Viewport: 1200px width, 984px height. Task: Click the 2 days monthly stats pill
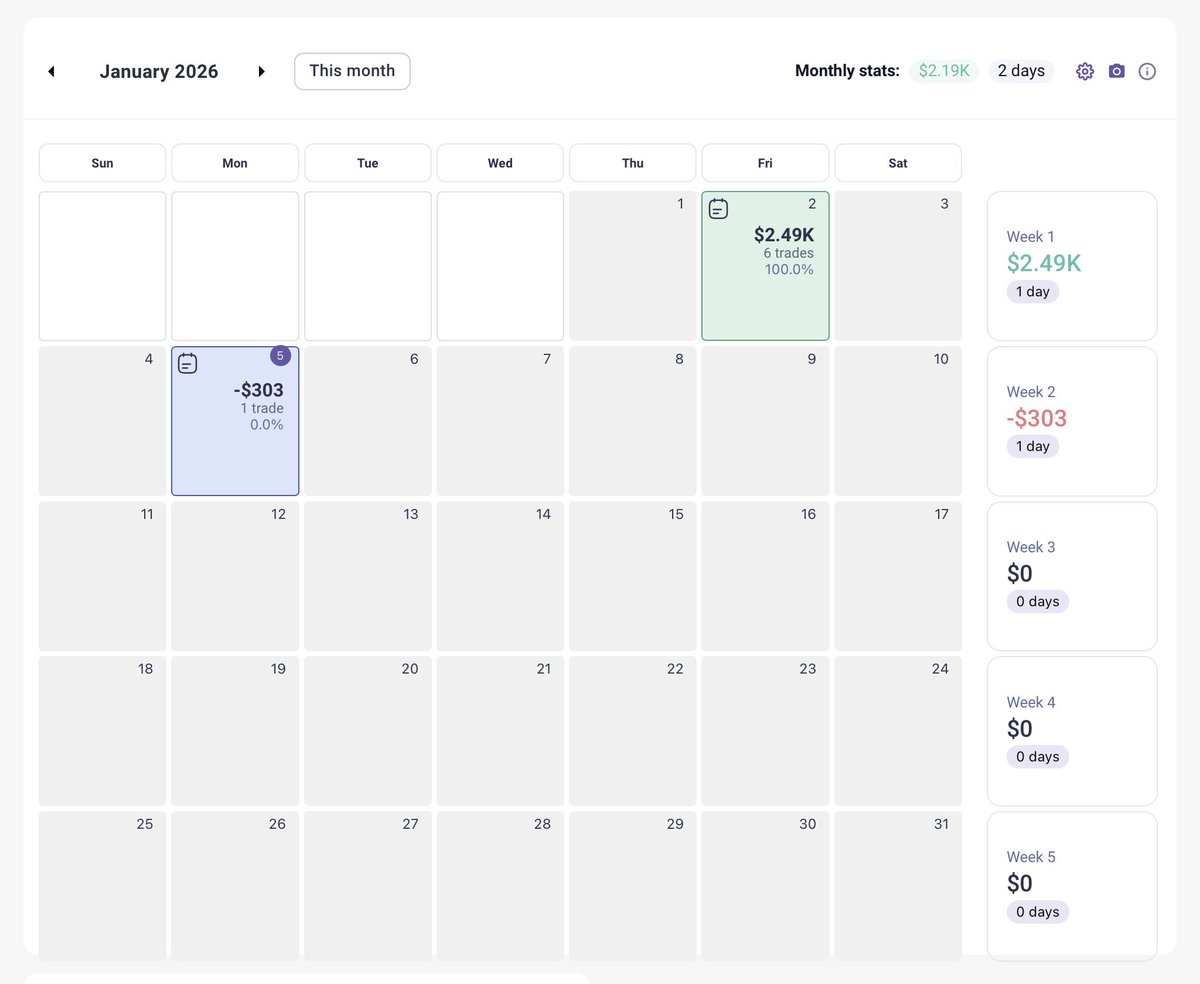point(1021,71)
